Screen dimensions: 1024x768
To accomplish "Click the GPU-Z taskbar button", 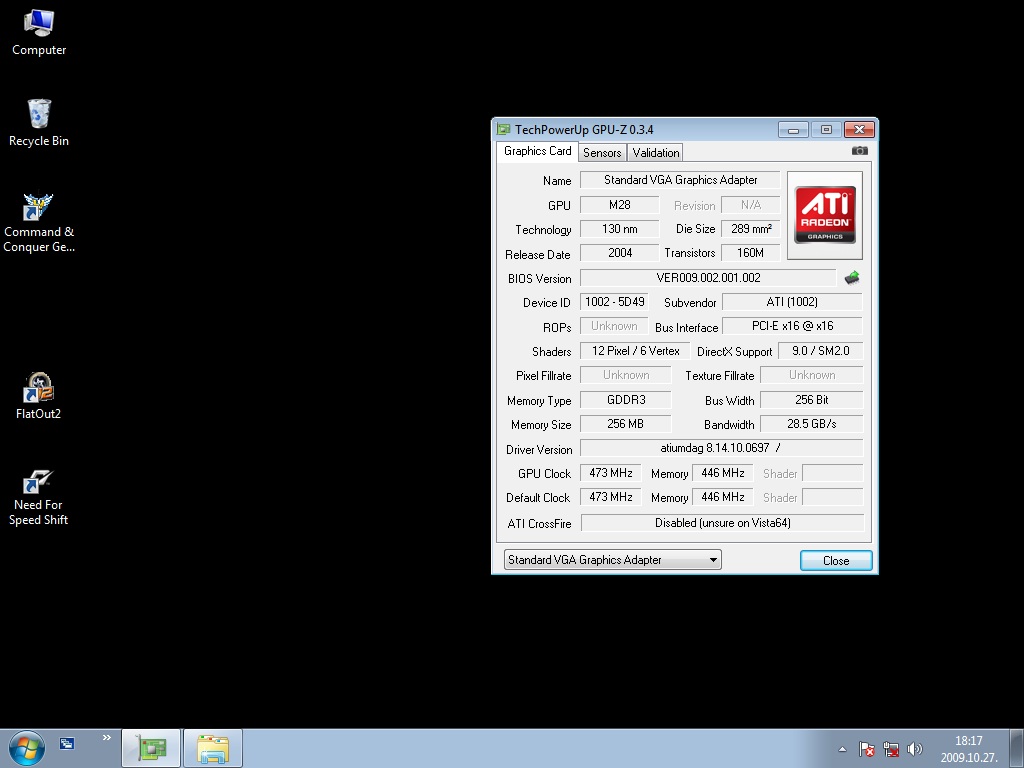I will point(151,748).
